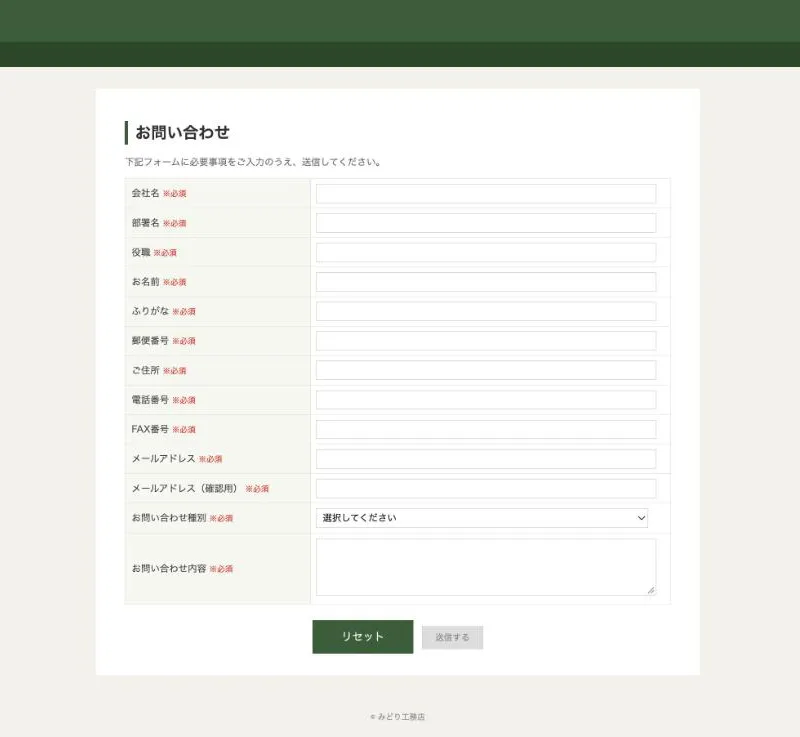Click the お問い合わせ page heading
Screen dimensions: 800x737
click(x=182, y=133)
